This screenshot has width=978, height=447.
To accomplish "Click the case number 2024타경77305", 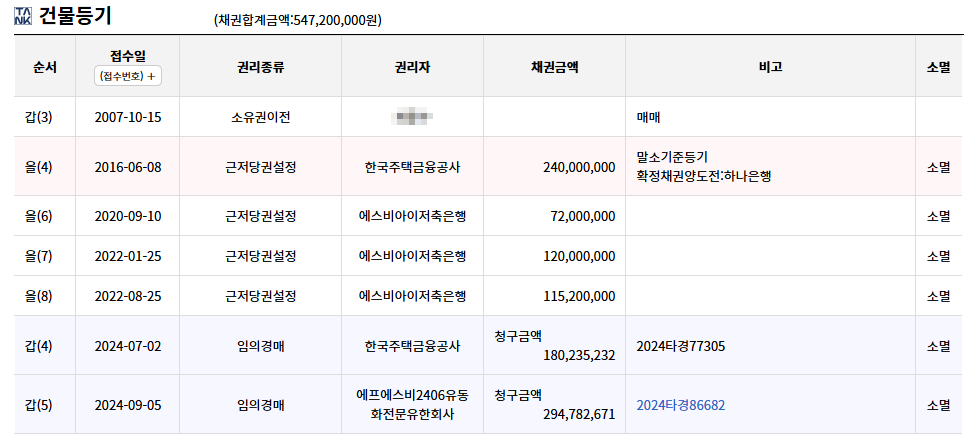I will point(680,346).
